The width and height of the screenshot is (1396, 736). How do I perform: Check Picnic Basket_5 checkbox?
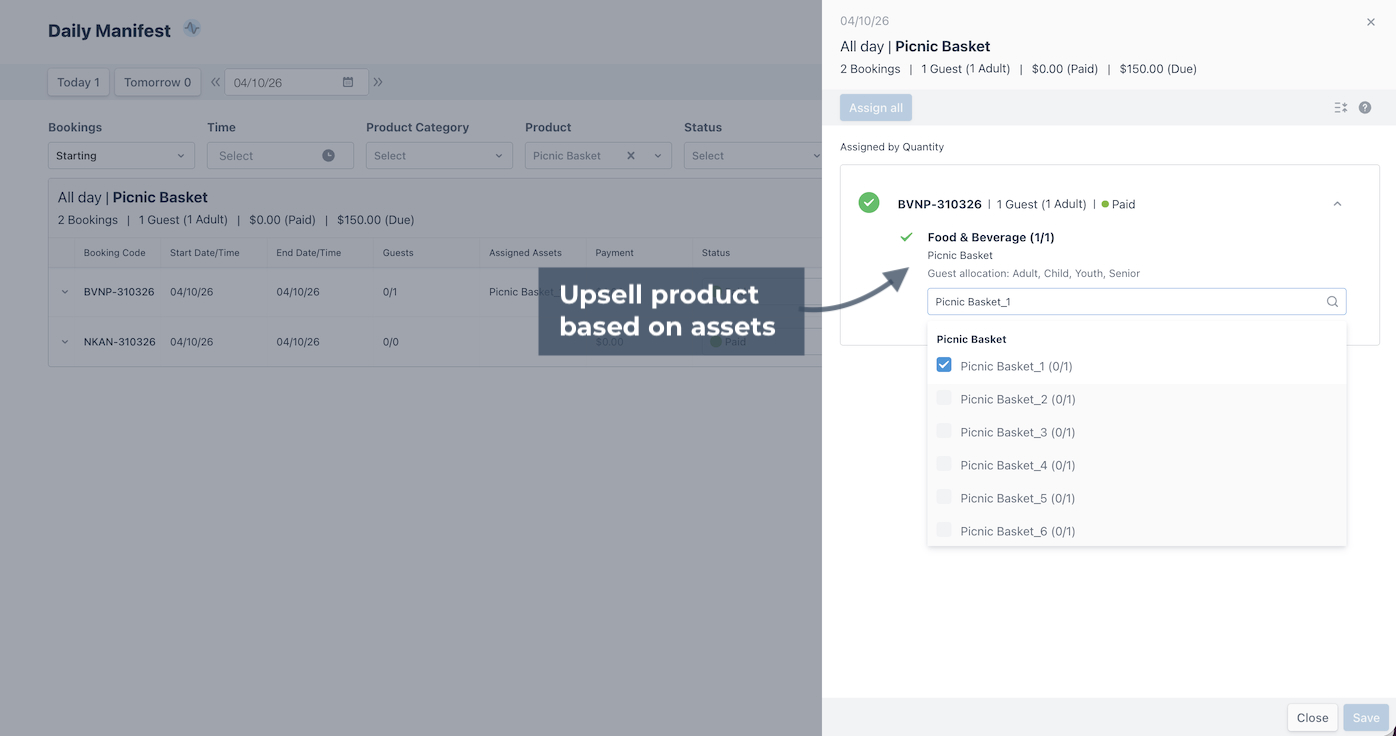(x=944, y=497)
